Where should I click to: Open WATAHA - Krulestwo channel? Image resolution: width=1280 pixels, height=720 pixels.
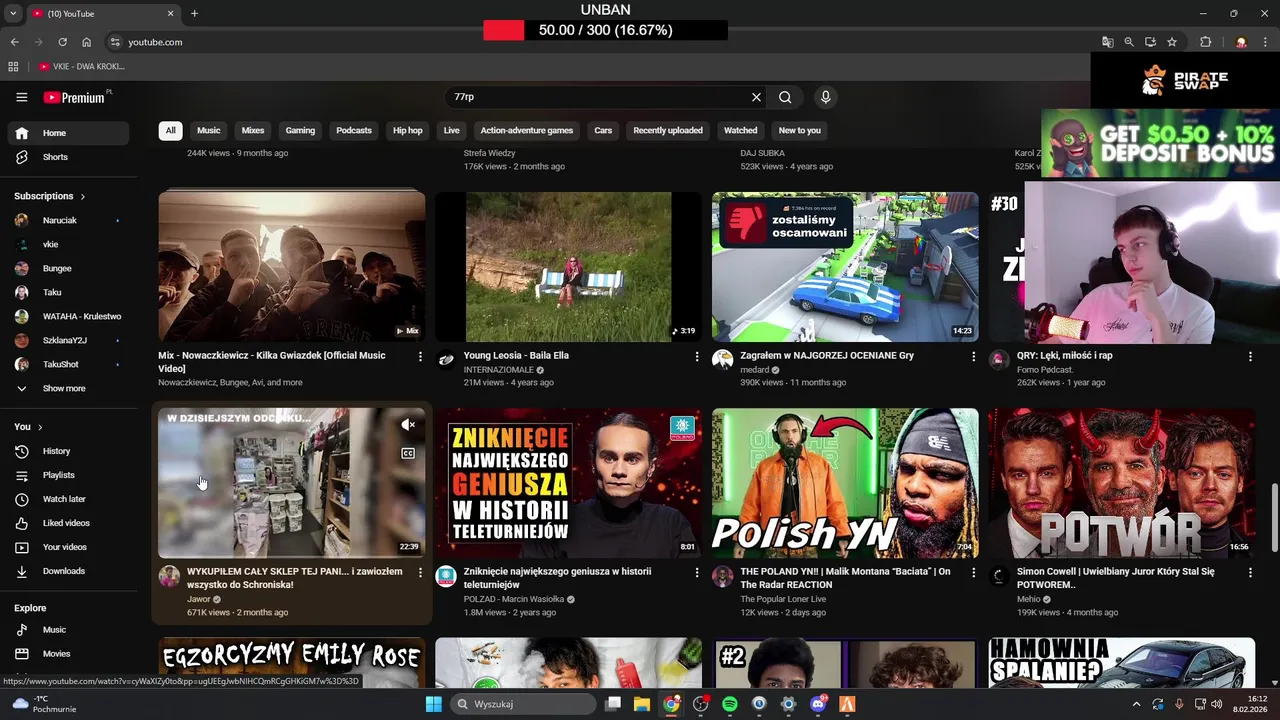coord(68,316)
